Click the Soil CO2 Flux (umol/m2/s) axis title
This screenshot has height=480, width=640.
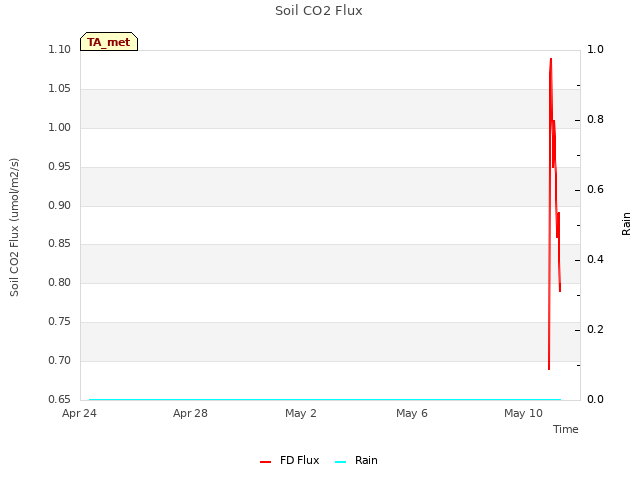(x=14, y=227)
